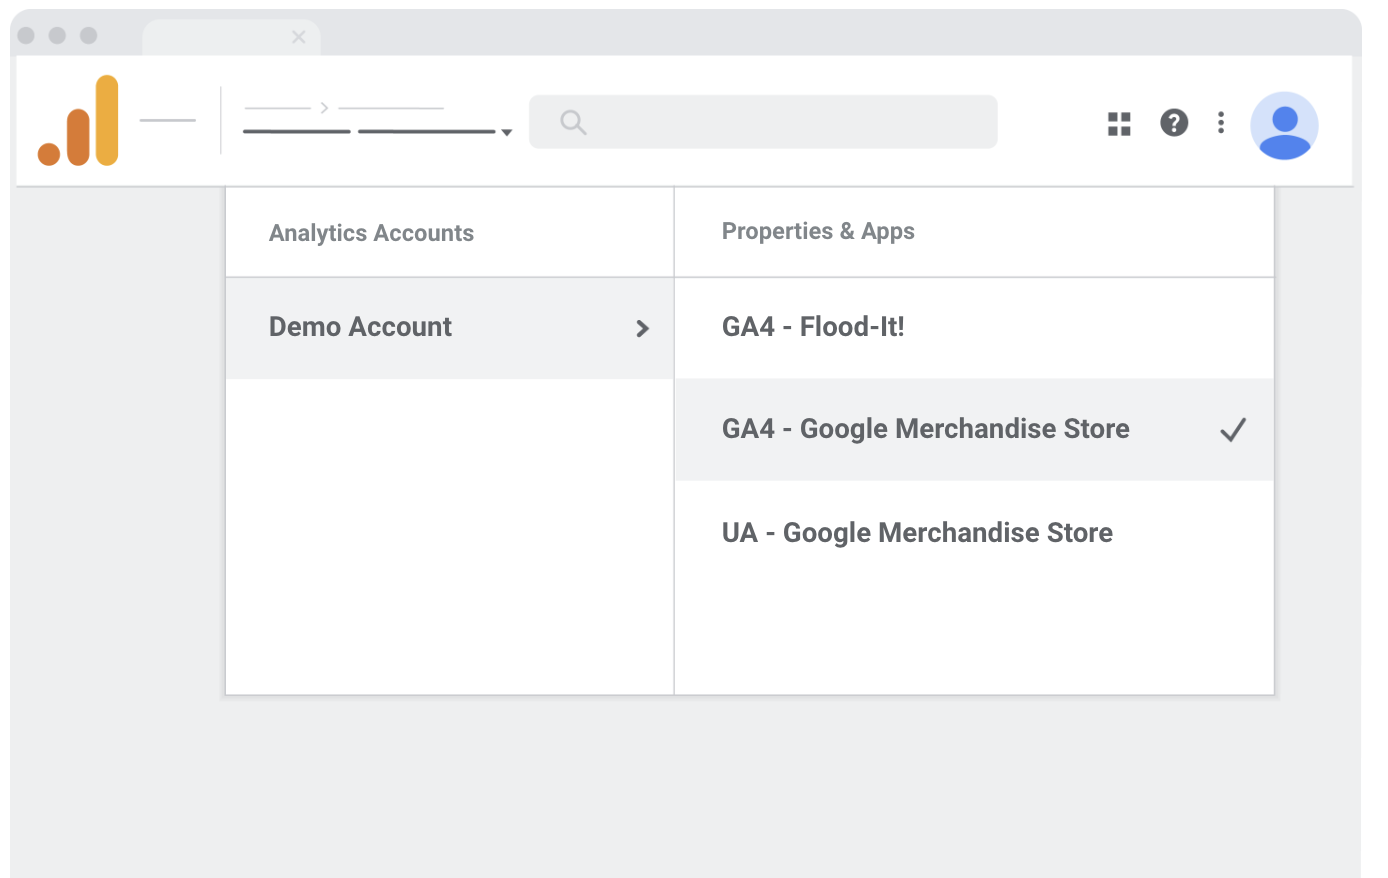Click the red macOS window close button
Viewport: 1388px width, 878px height.
pyautogui.click(x=27, y=36)
